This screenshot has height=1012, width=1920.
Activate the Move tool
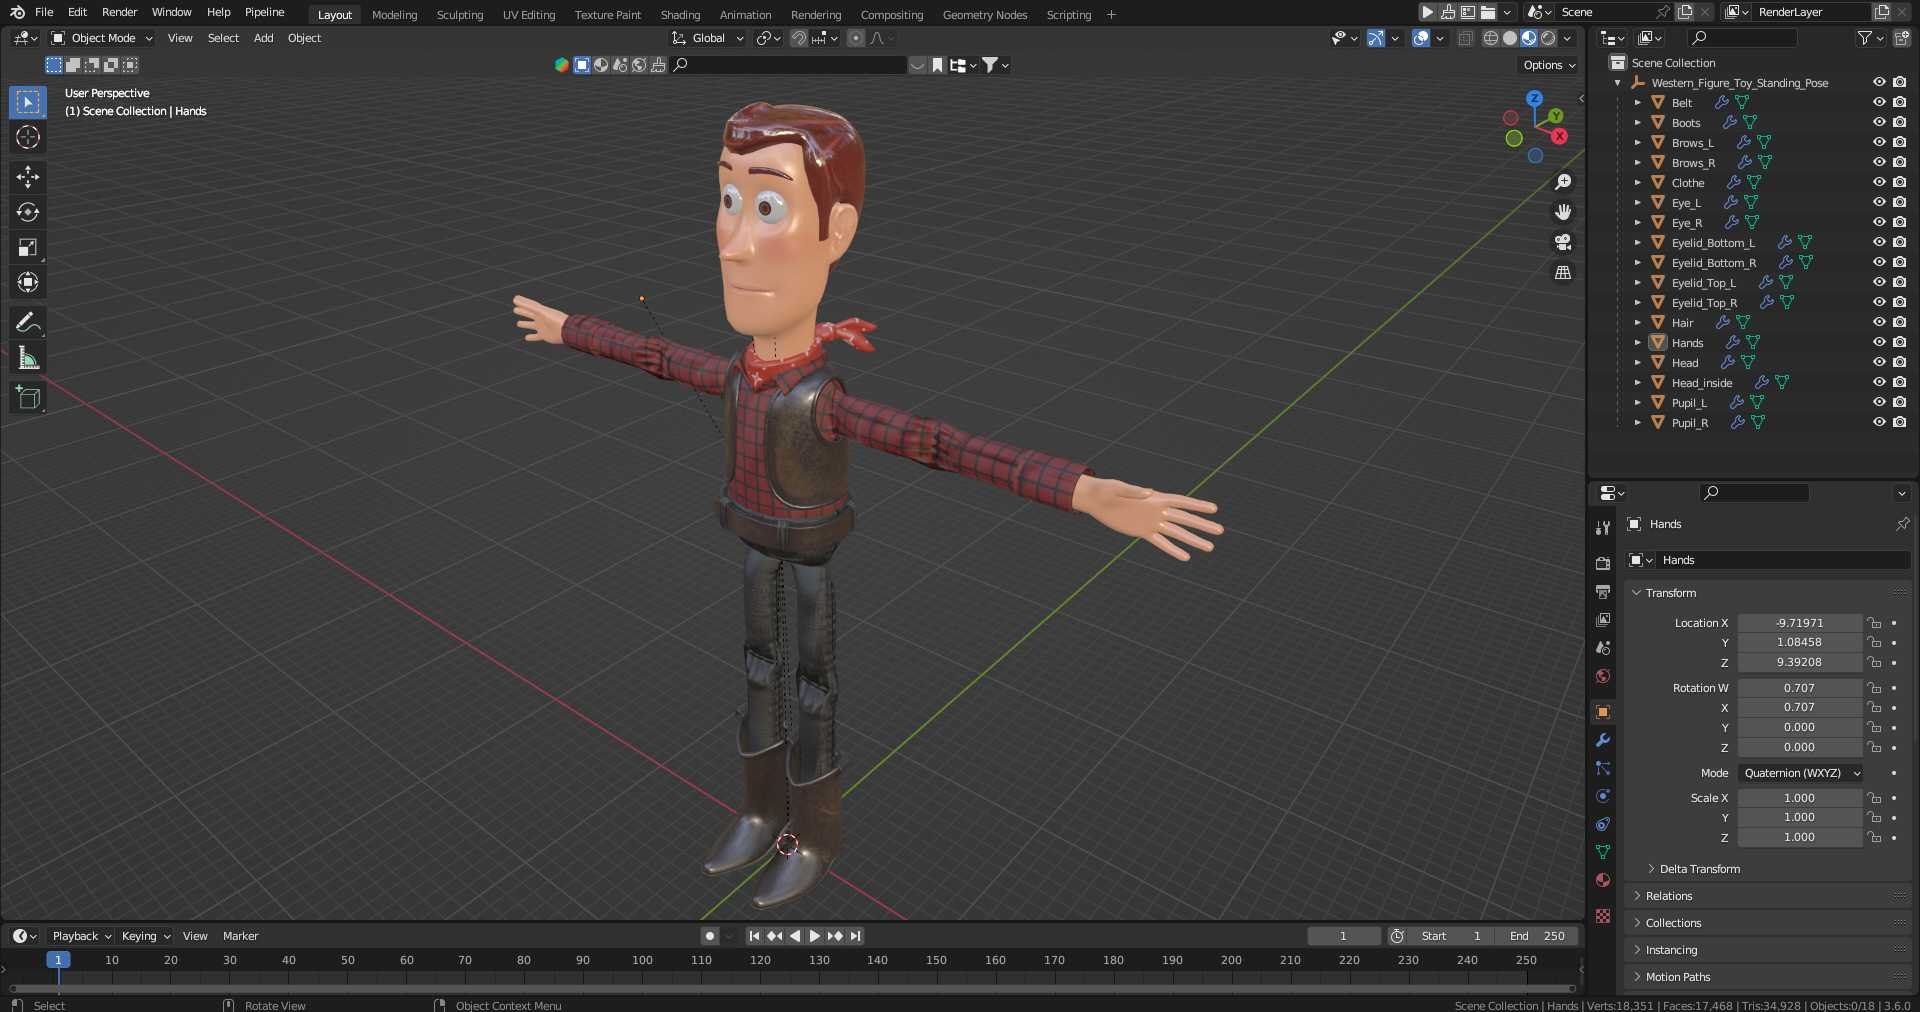pyautogui.click(x=28, y=177)
